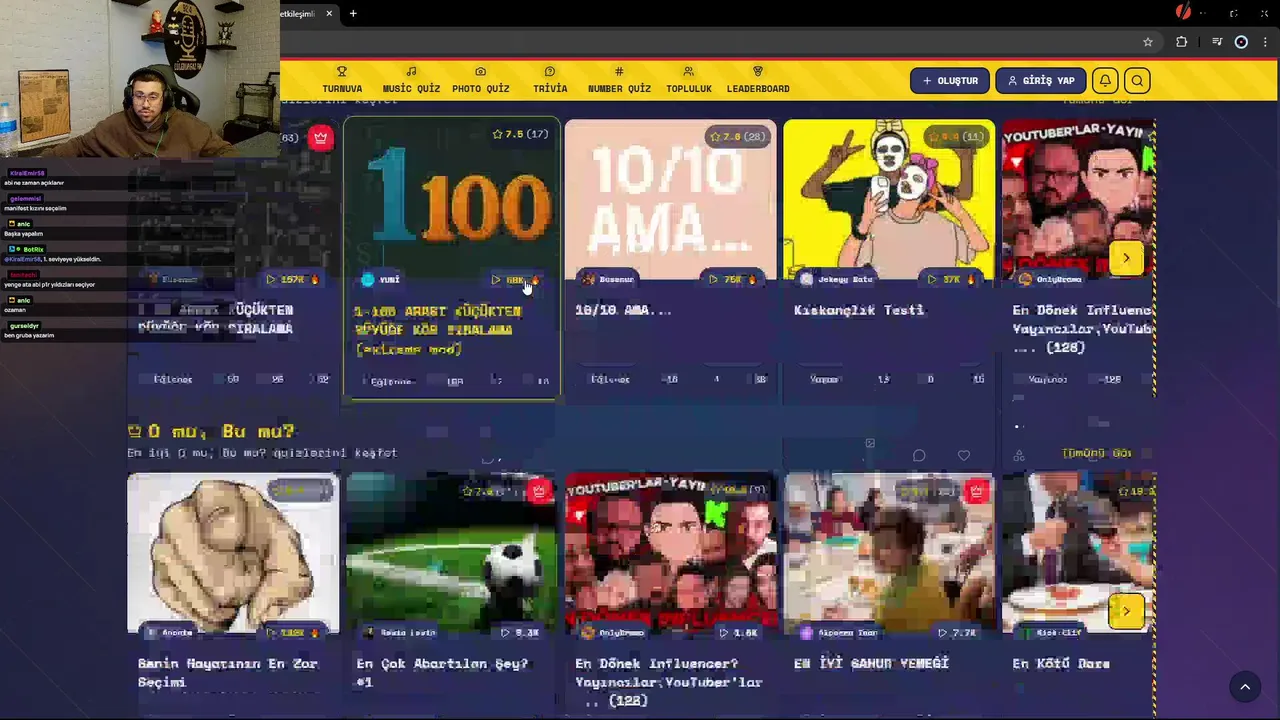Click En Çok Abartılan Şey title
The image size is (1280, 720).
(442, 673)
